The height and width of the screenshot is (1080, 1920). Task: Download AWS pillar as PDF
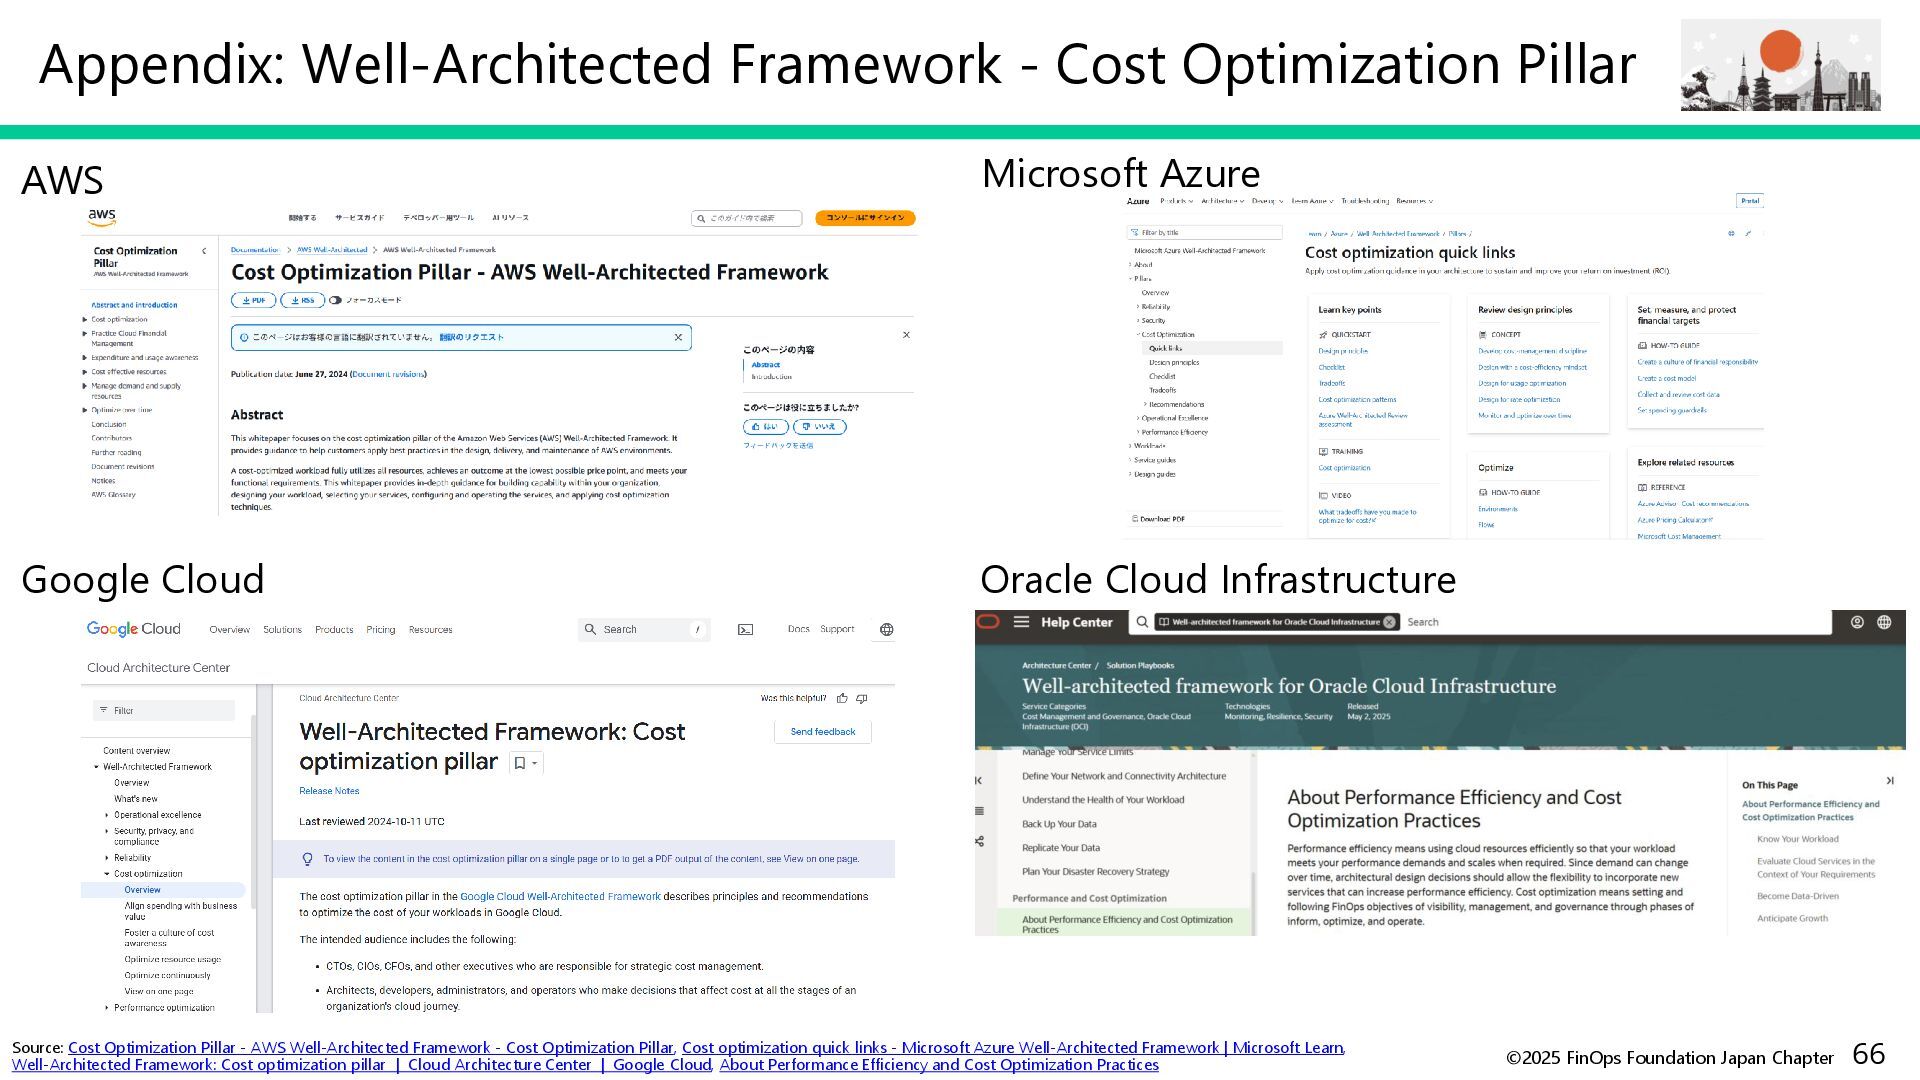(254, 300)
